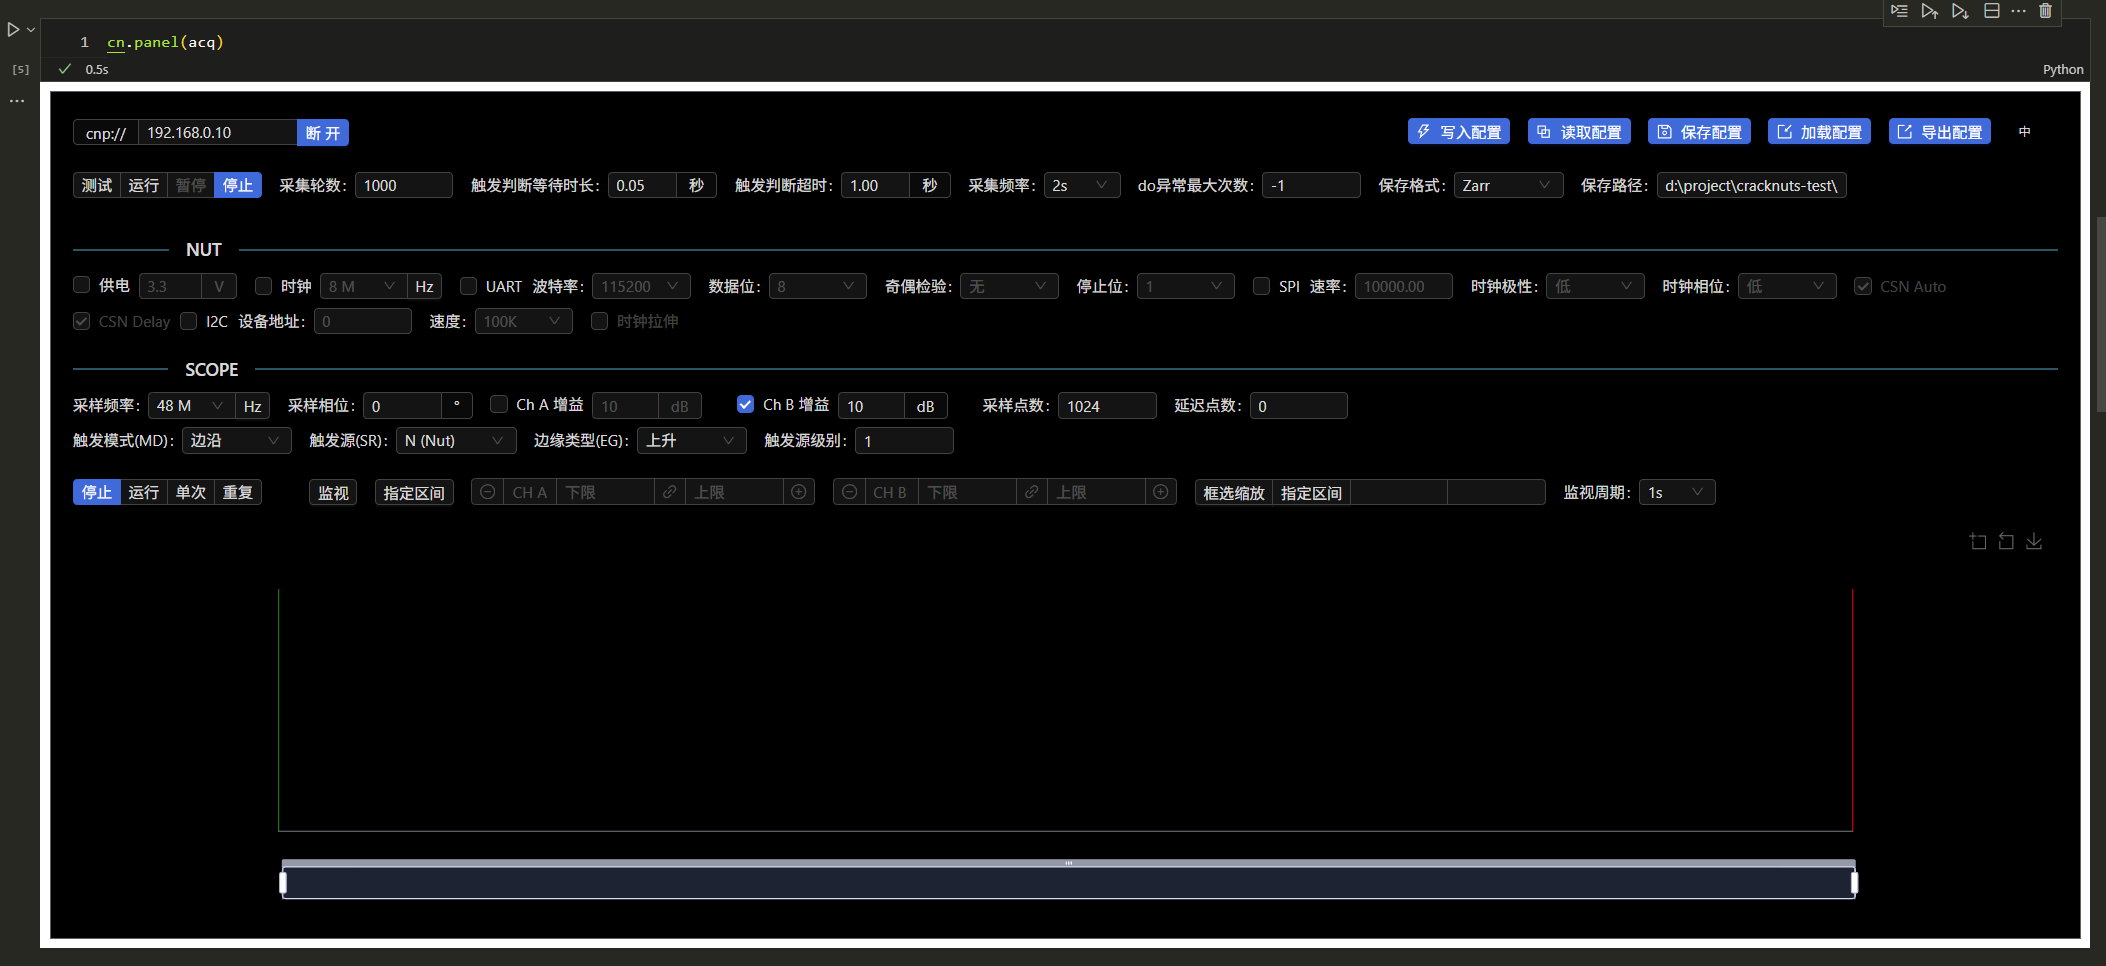Run the current code cell
The width and height of the screenshot is (2106, 966).
coord(15,29)
